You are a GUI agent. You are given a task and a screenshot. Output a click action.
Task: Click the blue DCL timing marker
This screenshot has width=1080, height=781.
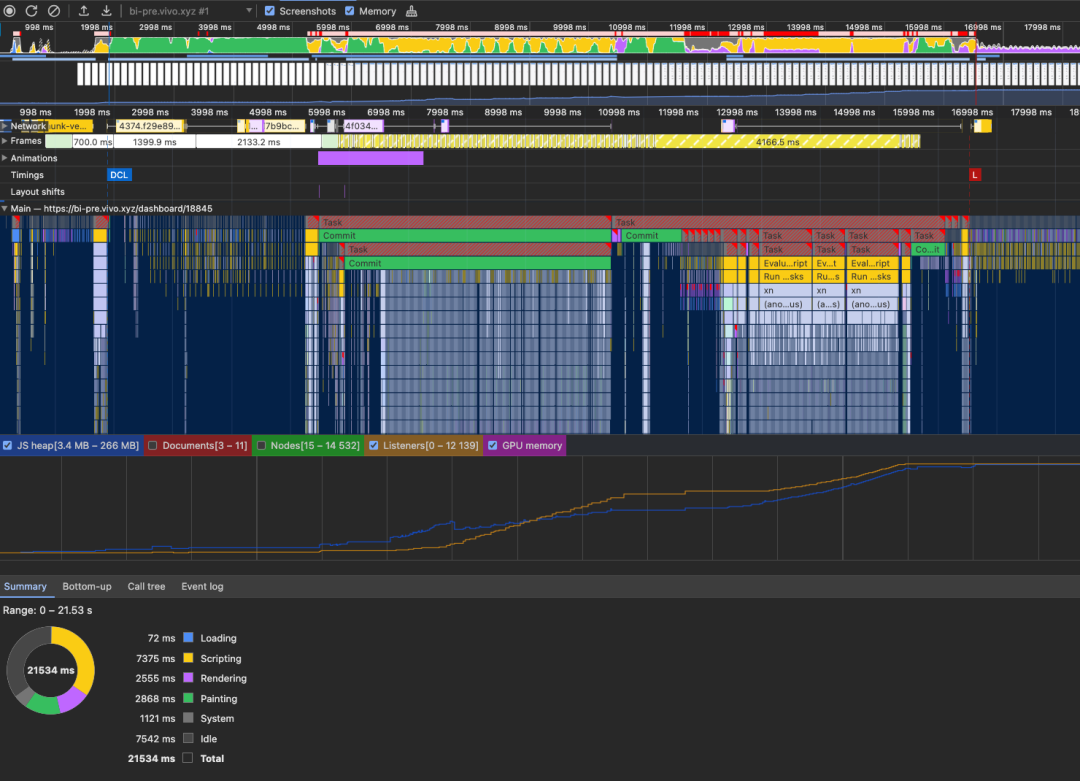tap(119, 175)
